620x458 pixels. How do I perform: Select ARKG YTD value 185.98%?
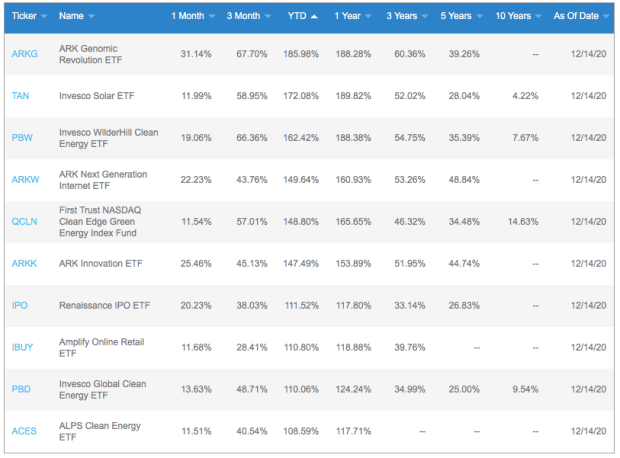301,54
